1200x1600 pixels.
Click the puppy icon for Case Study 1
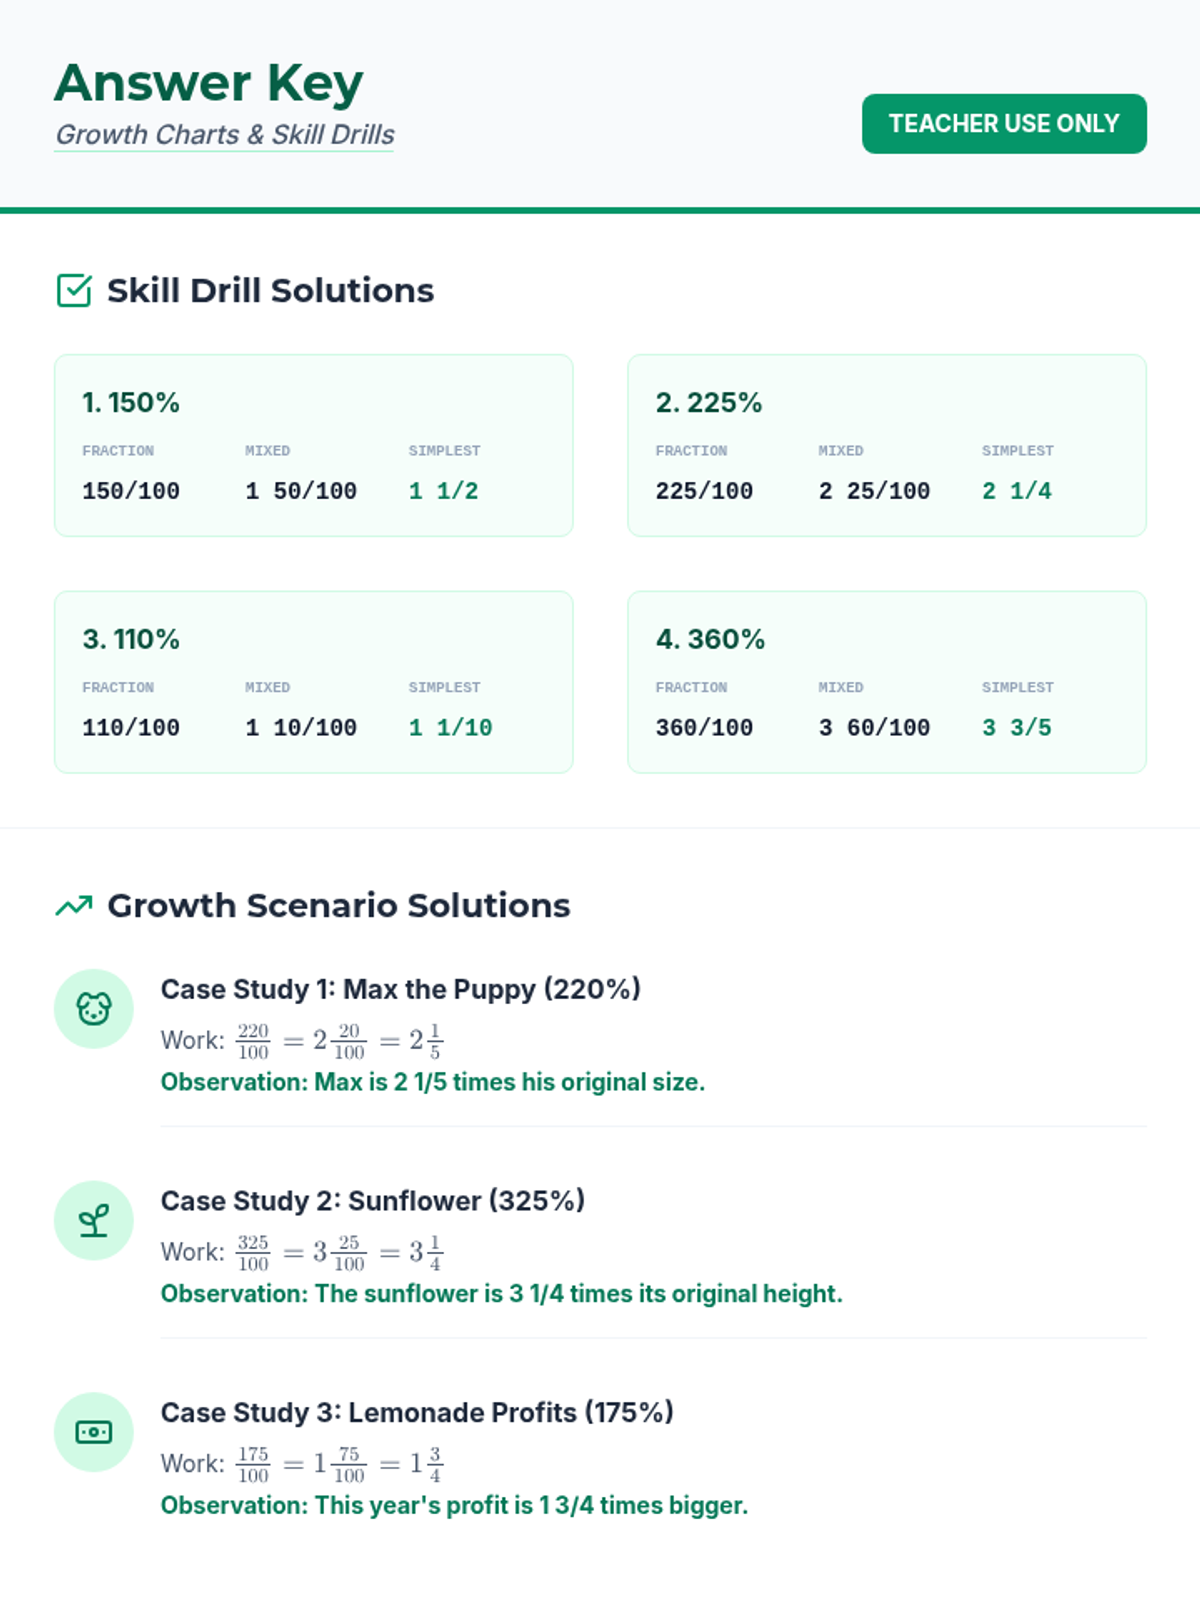tap(94, 1009)
